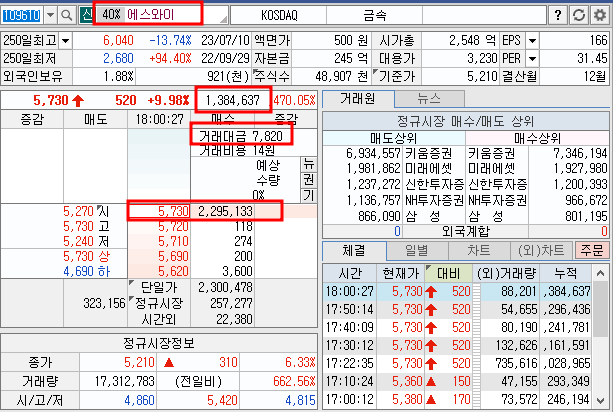Screen dimensions: 613x412
Task: Switch to the 차트 tab
Action: [479, 251]
